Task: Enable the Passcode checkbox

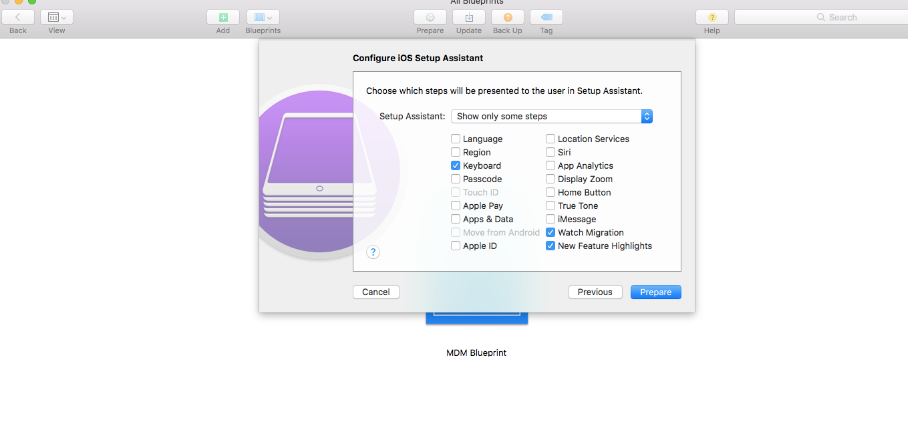Action: click(x=456, y=179)
